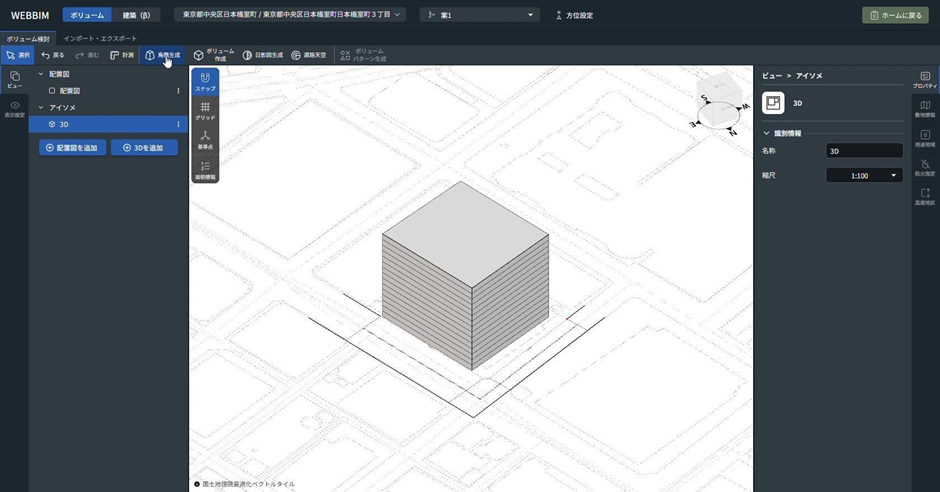
Task: Expand the 案1 plan dropdown
Action: tap(479, 15)
